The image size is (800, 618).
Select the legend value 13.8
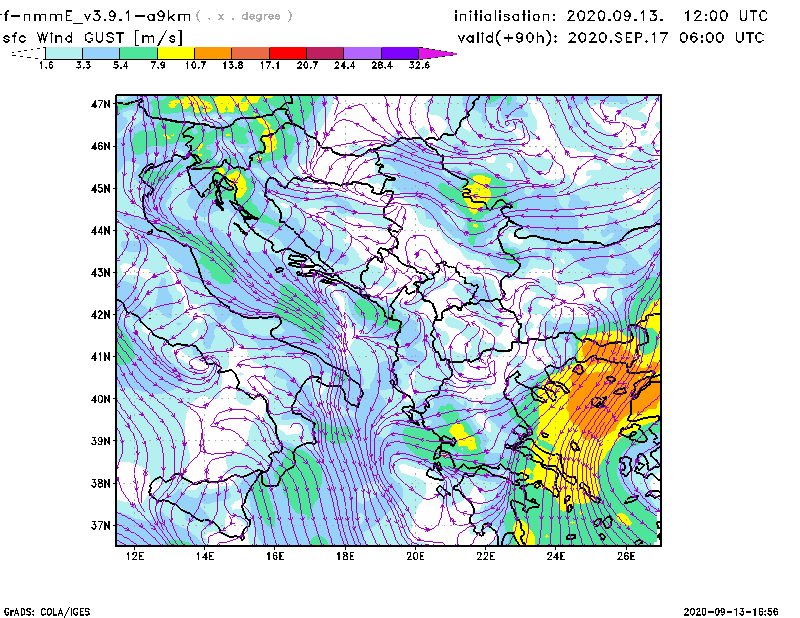[233, 65]
